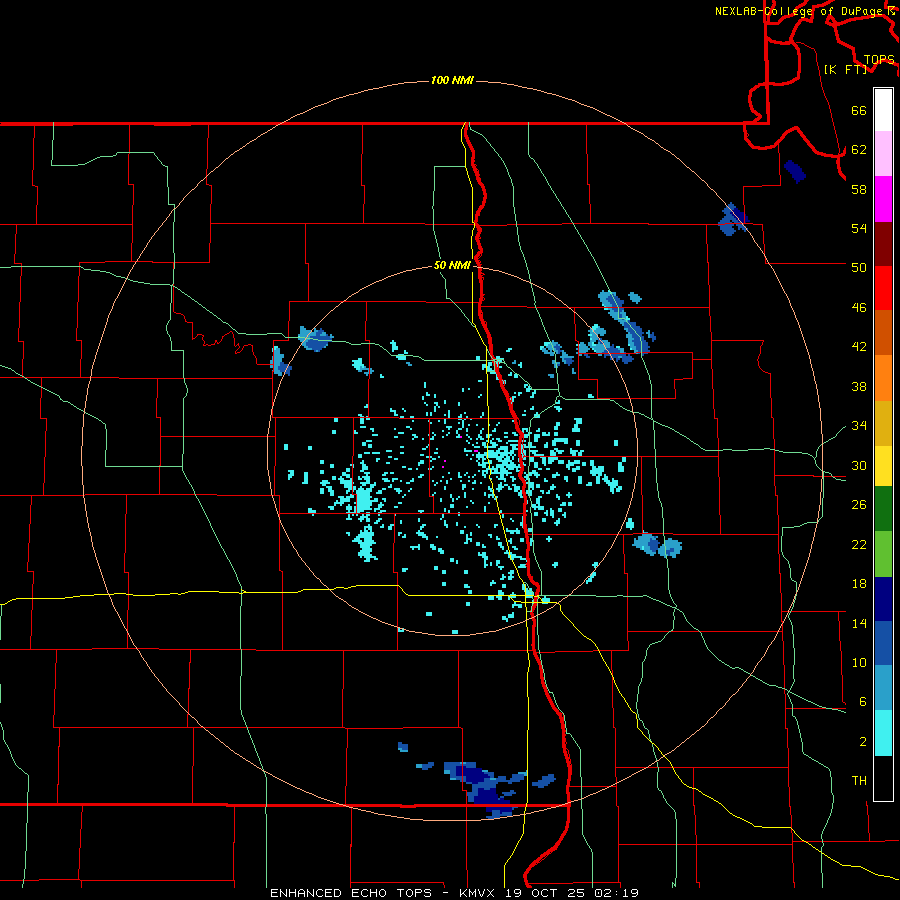This screenshot has height=900, width=900.
Task: Click the navy echo under the legend title
Action: pos(795,170)
